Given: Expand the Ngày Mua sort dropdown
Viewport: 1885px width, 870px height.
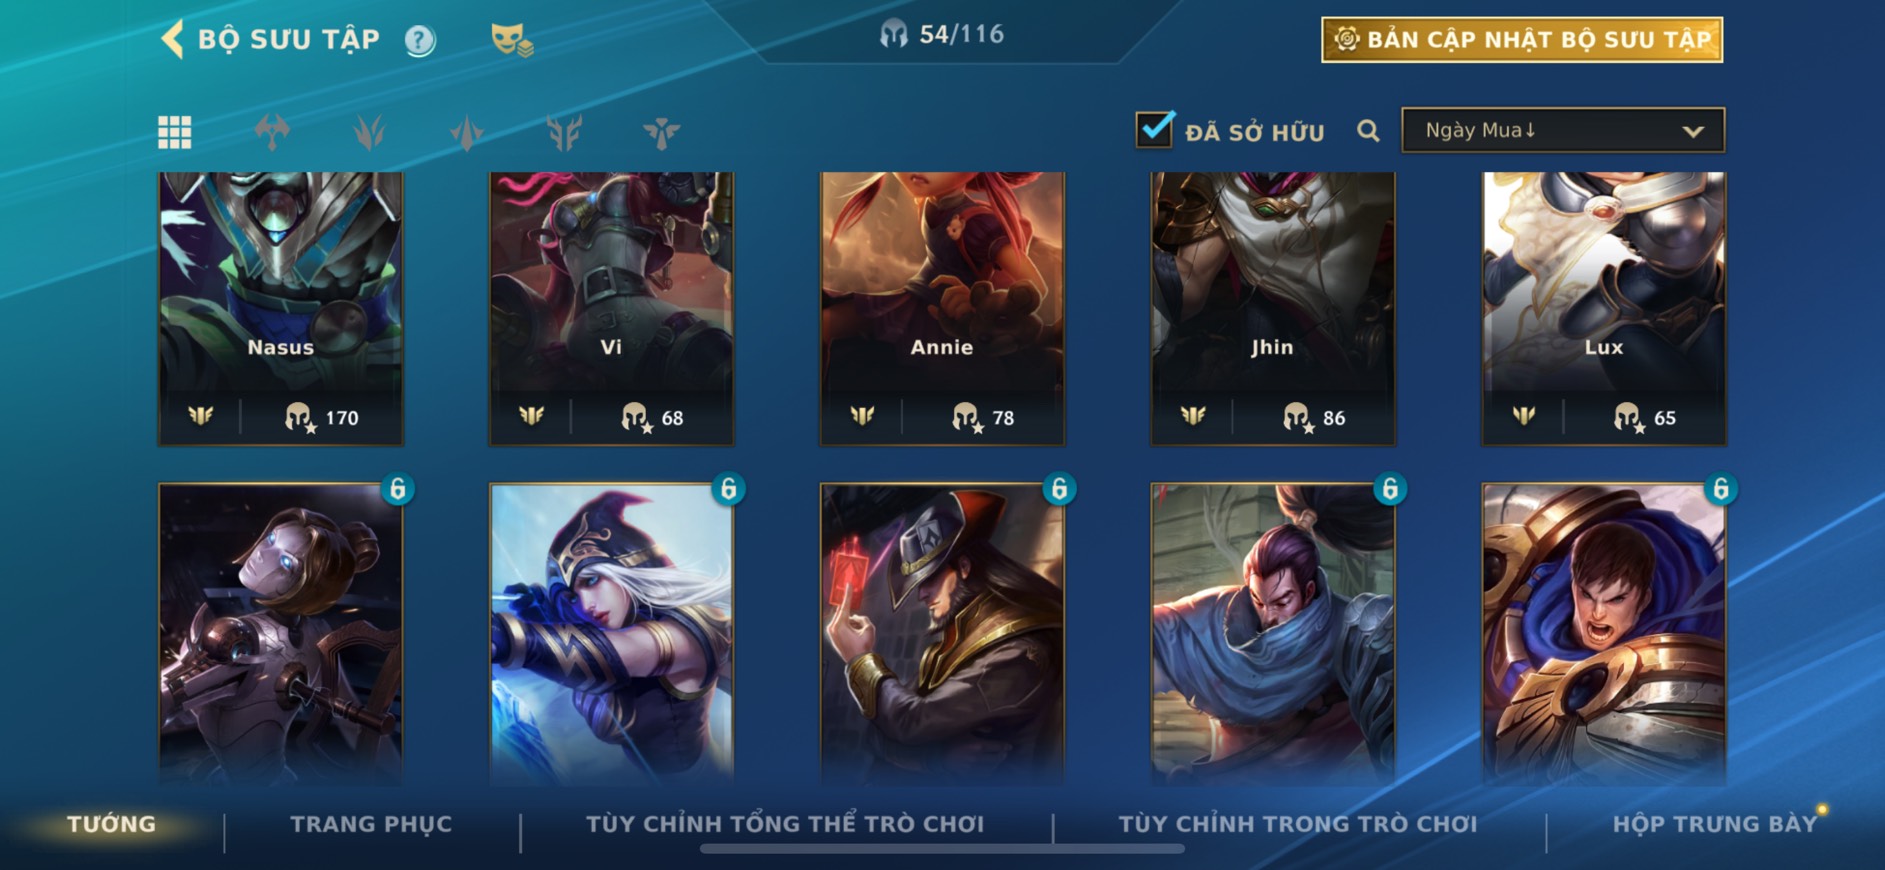Looking at the screenshot, I should click(1563, 130).
